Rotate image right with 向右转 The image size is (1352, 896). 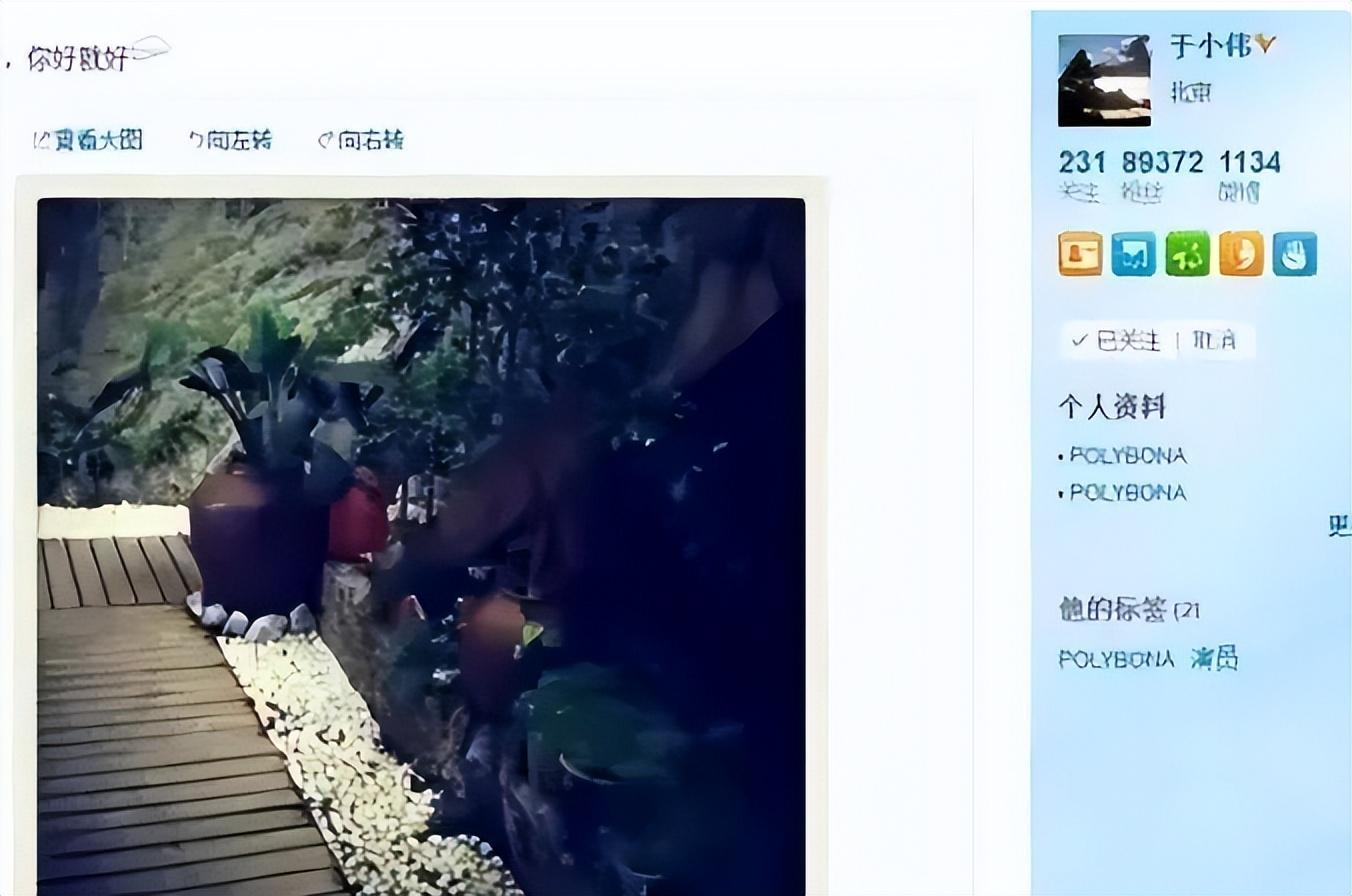click(361, 140)
